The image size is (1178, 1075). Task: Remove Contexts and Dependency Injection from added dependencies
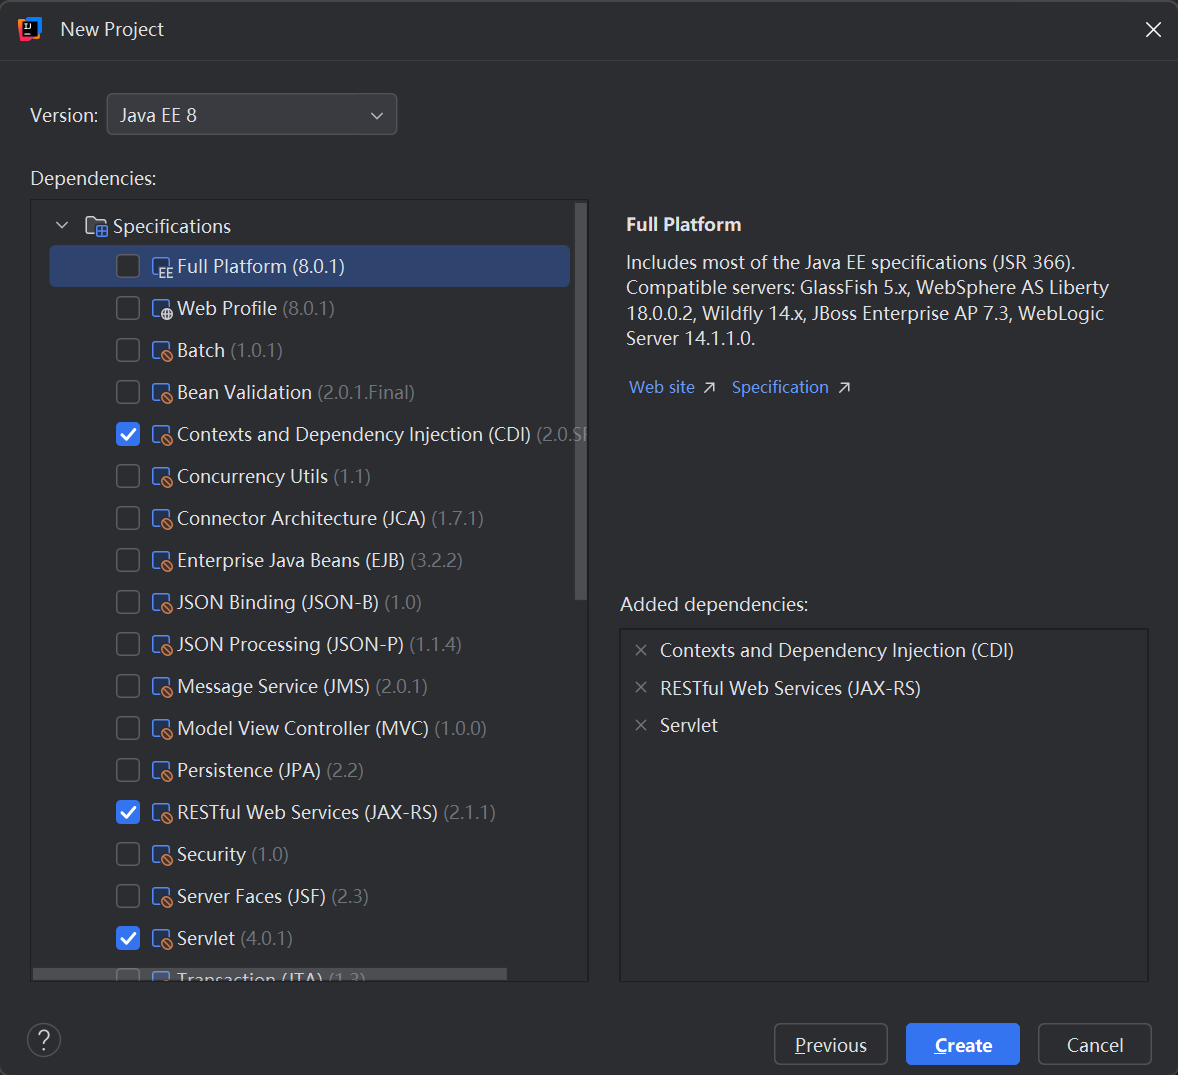click(x=641, y=650)
